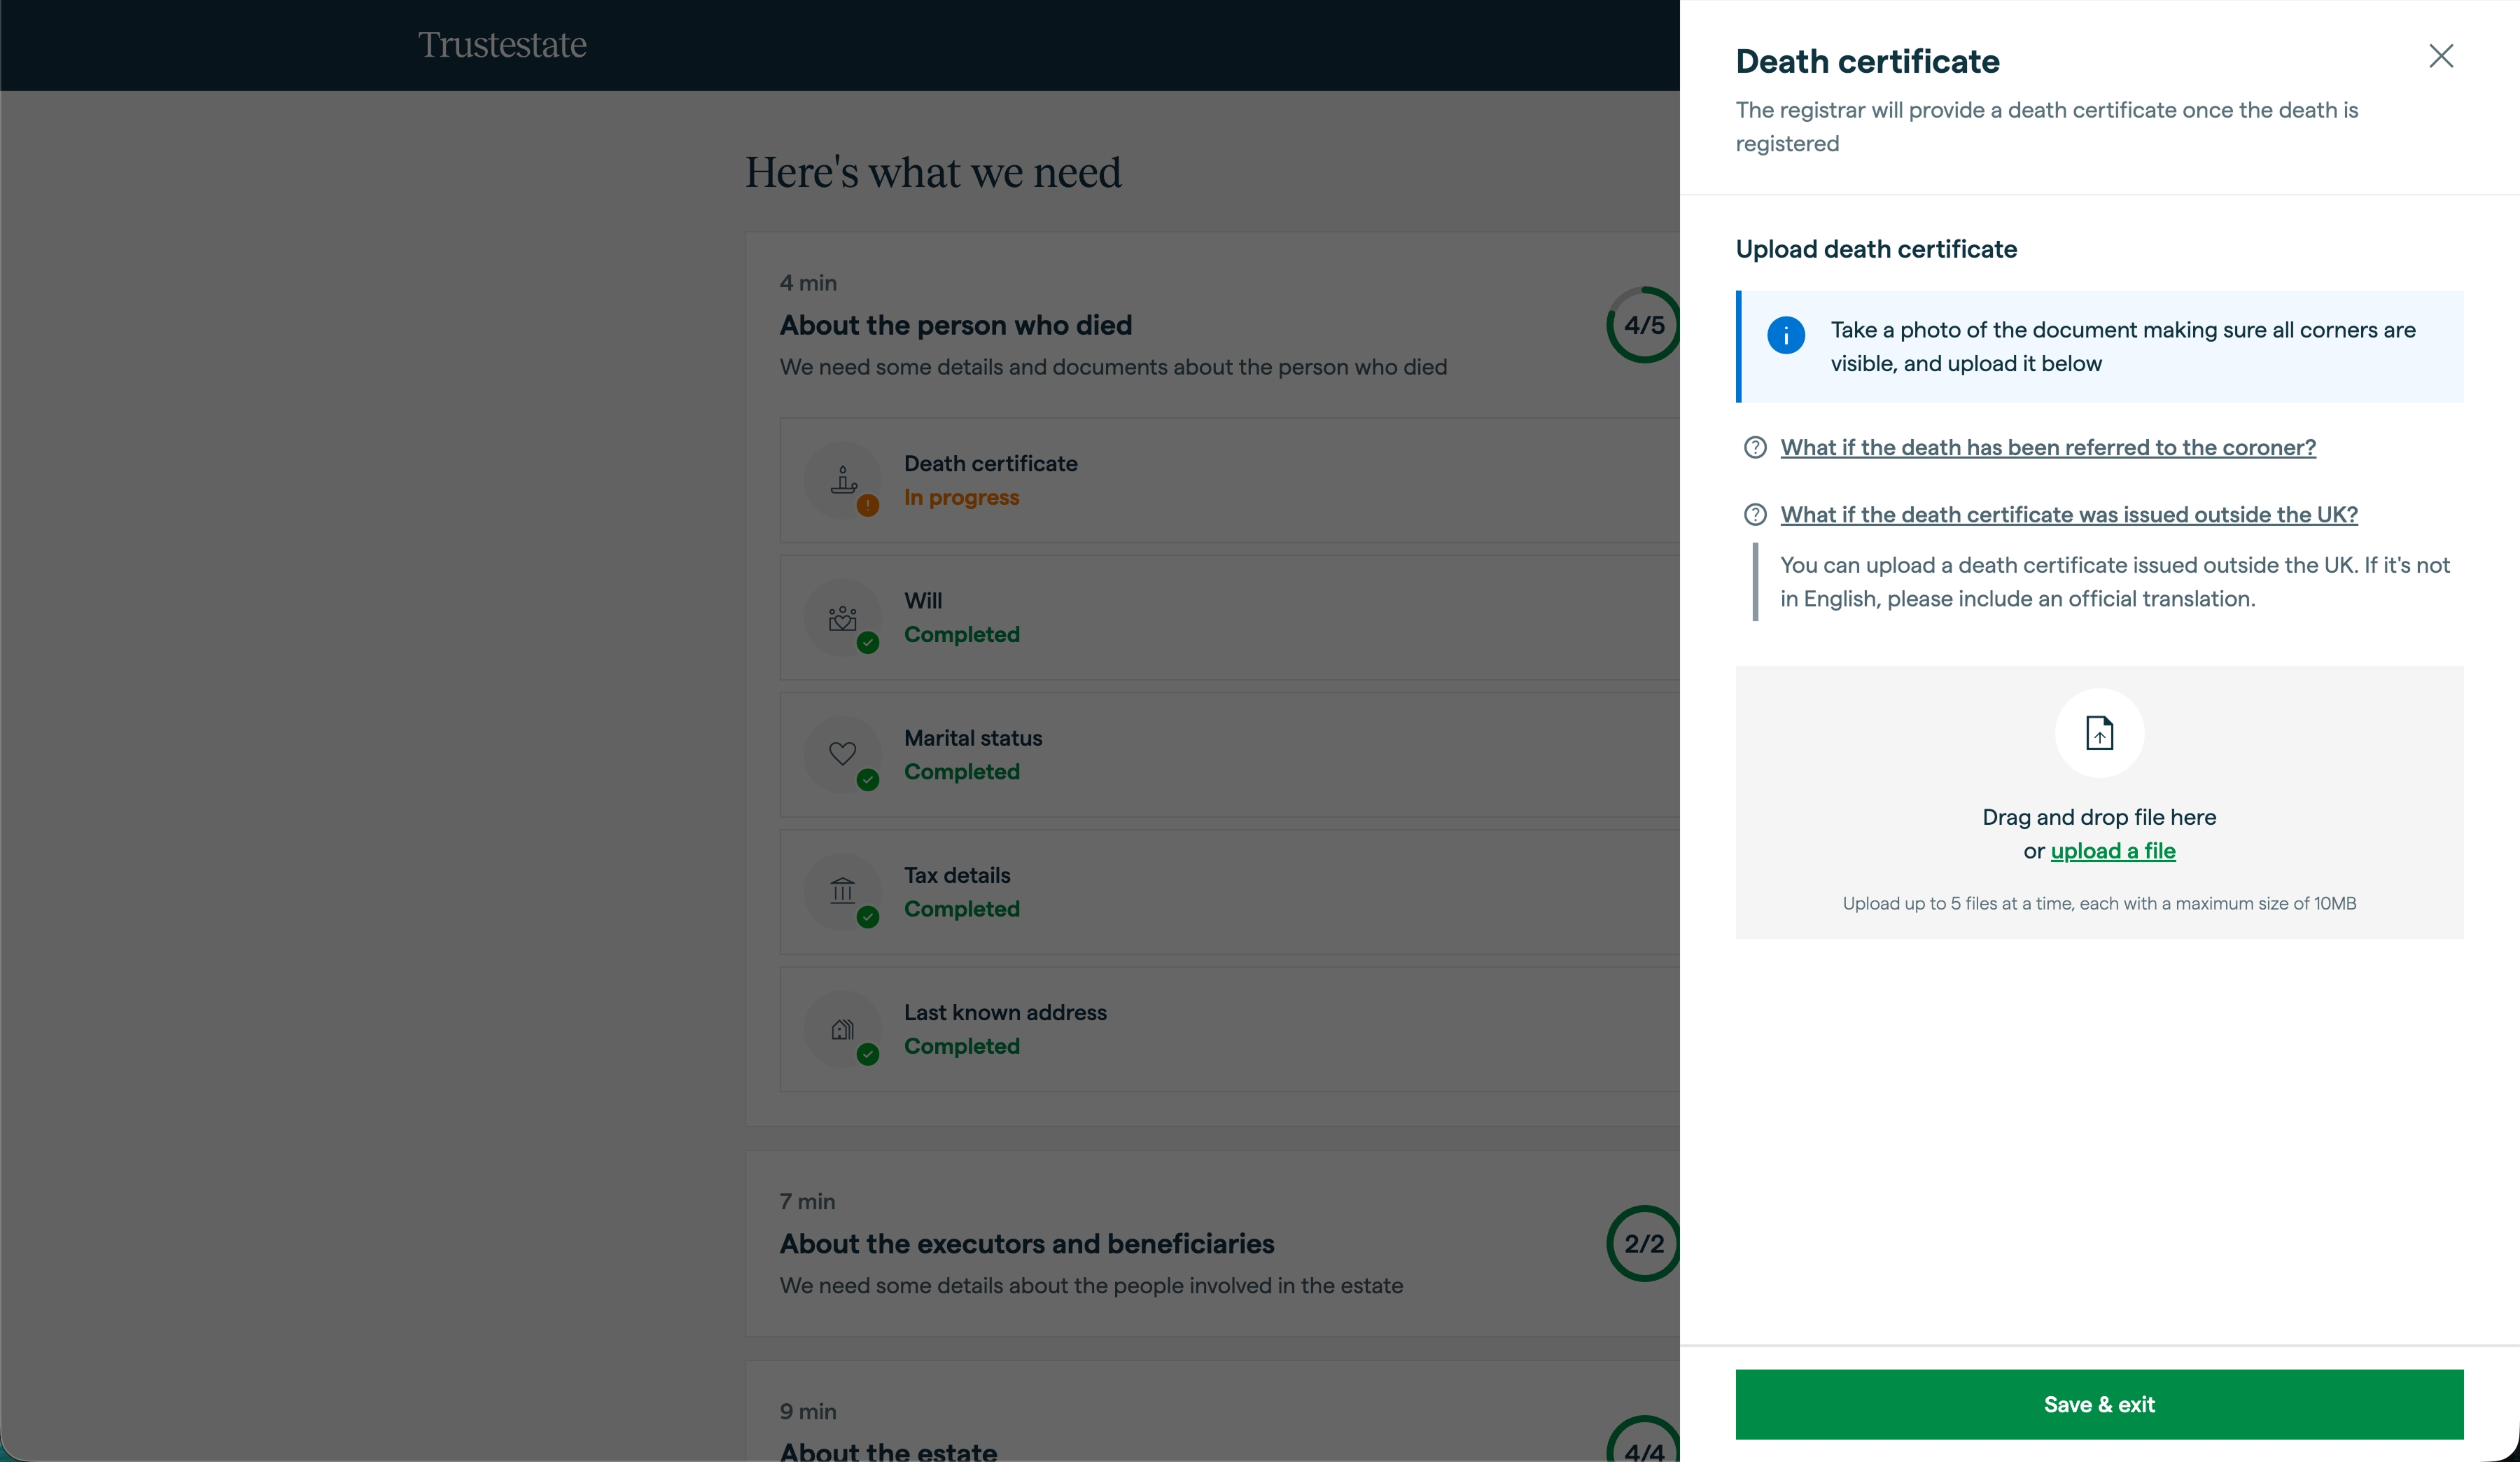Click the blue info icon in the photo tip
The width and height of the screenshot is (2520, 1462).
(1786, 335)
